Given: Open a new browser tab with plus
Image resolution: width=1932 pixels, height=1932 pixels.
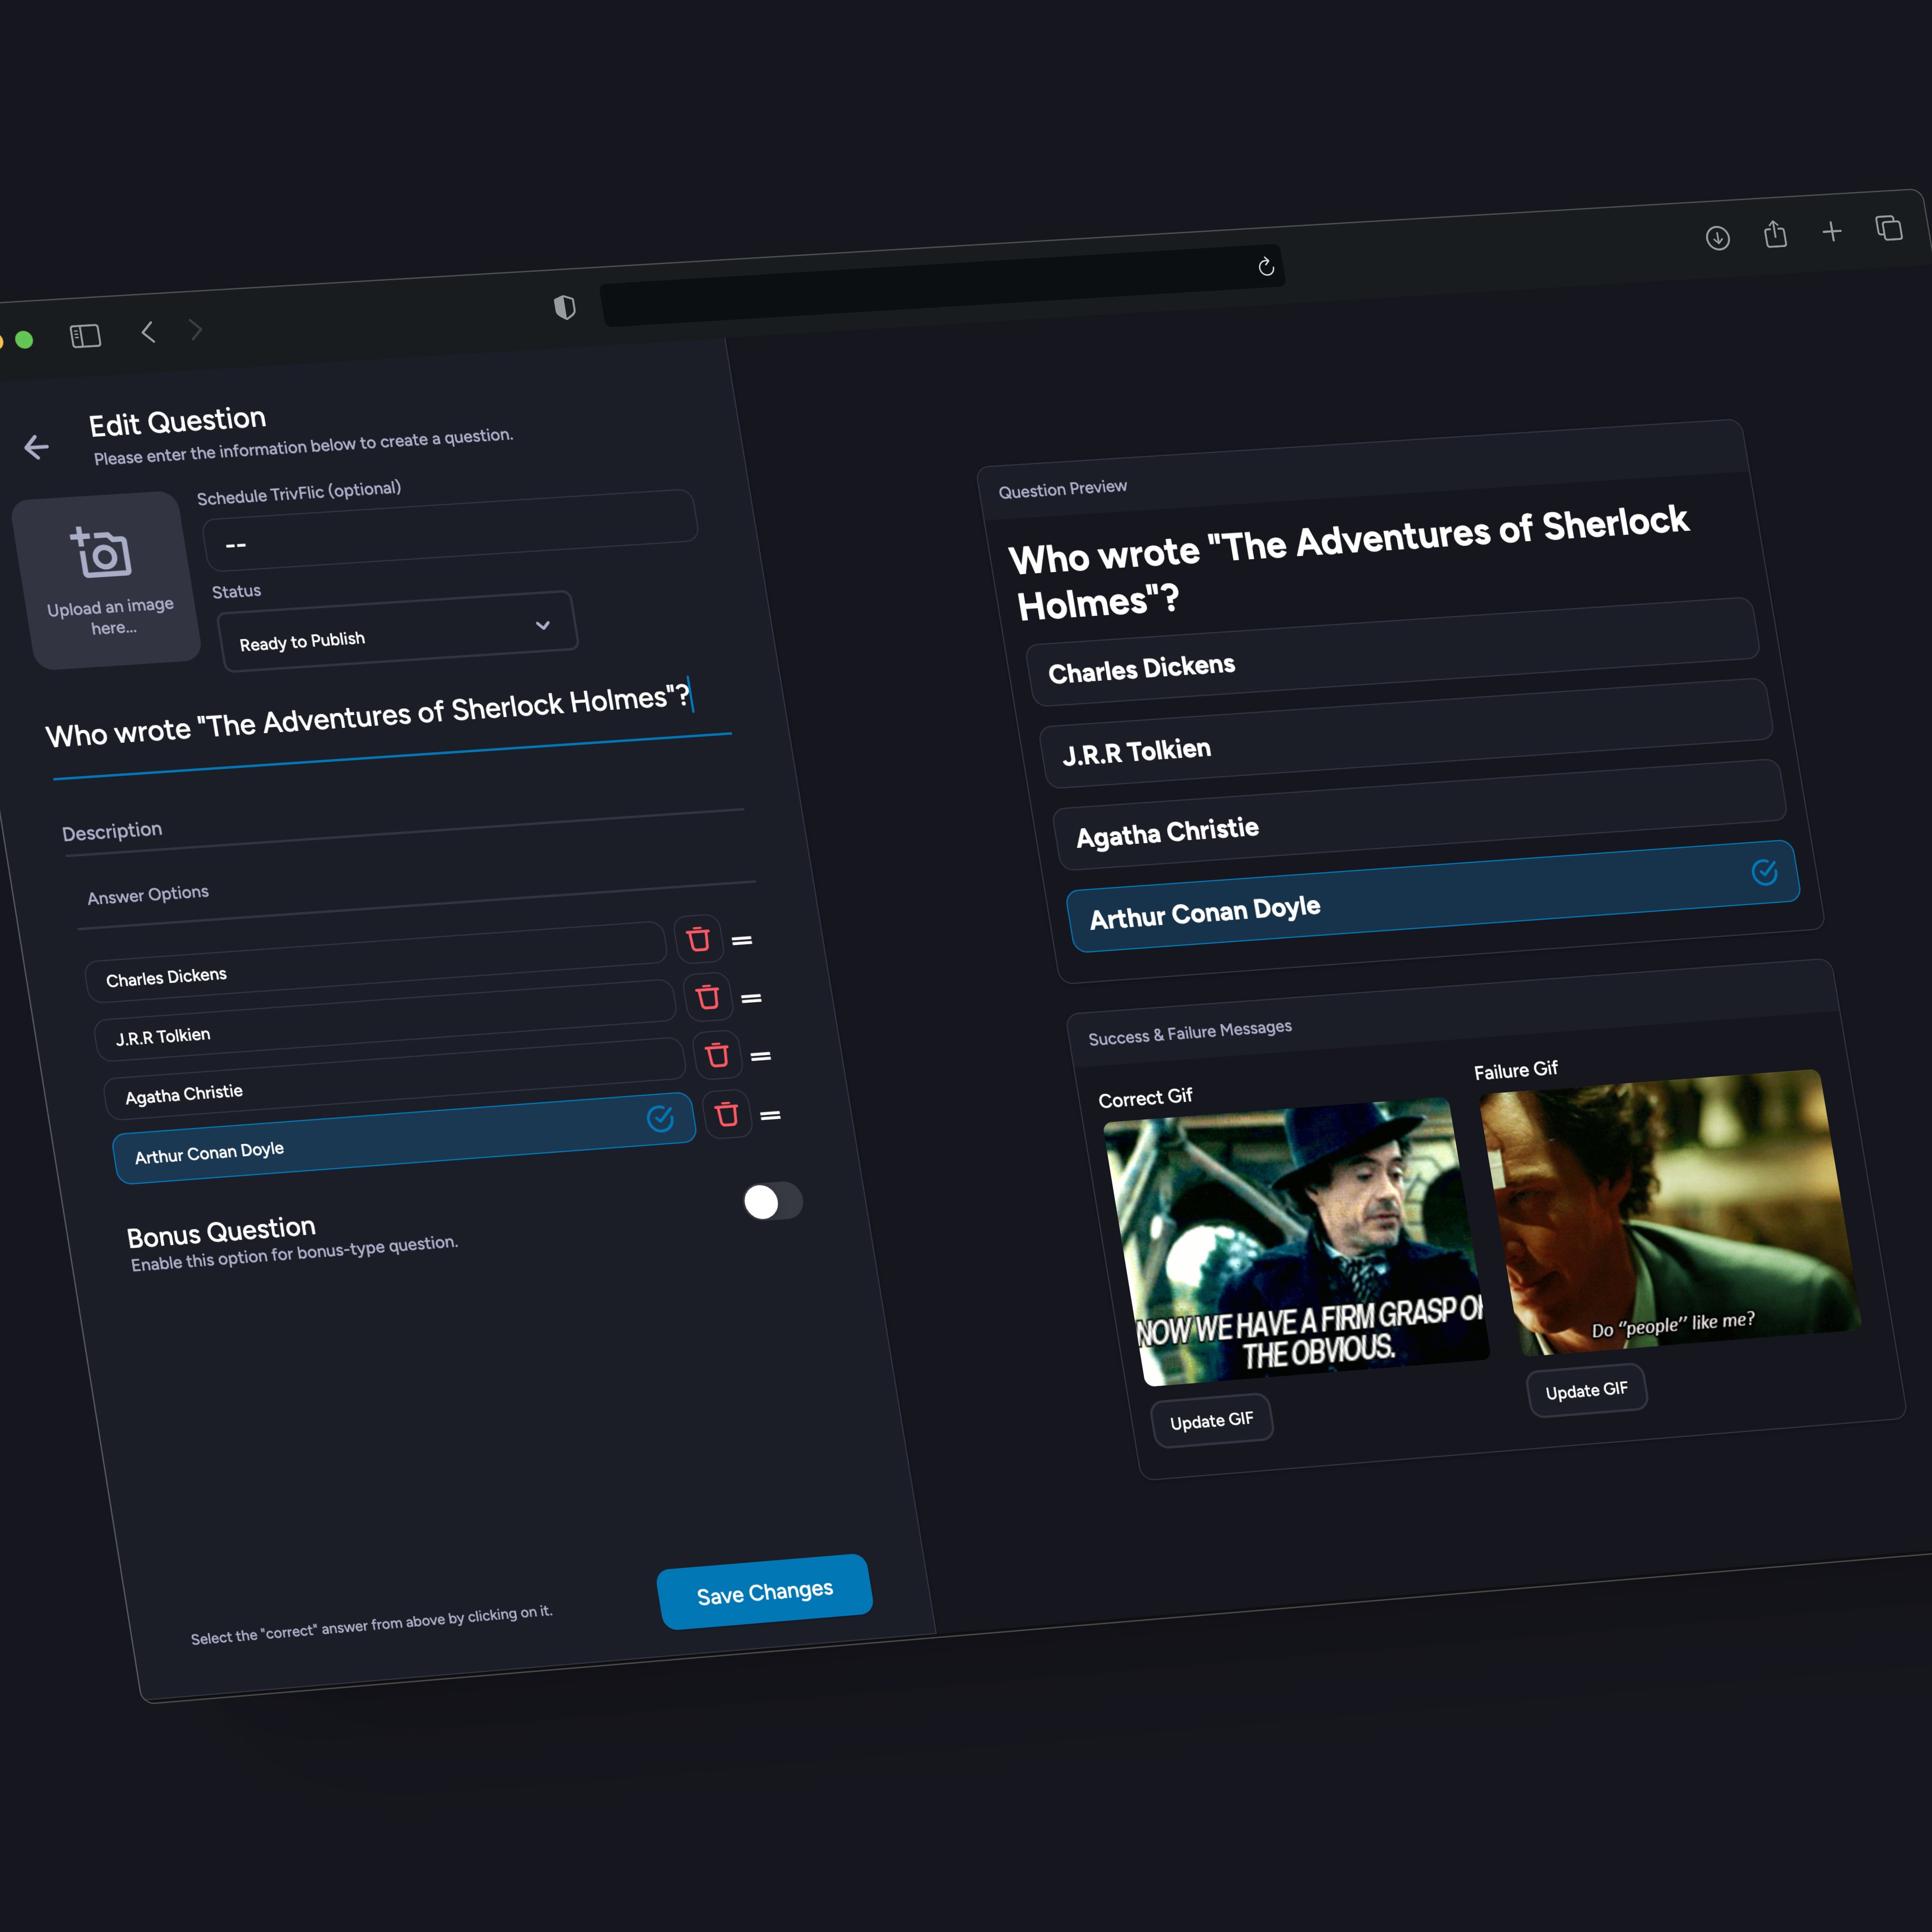Looking at the screenshot, I should point(1831,232).
